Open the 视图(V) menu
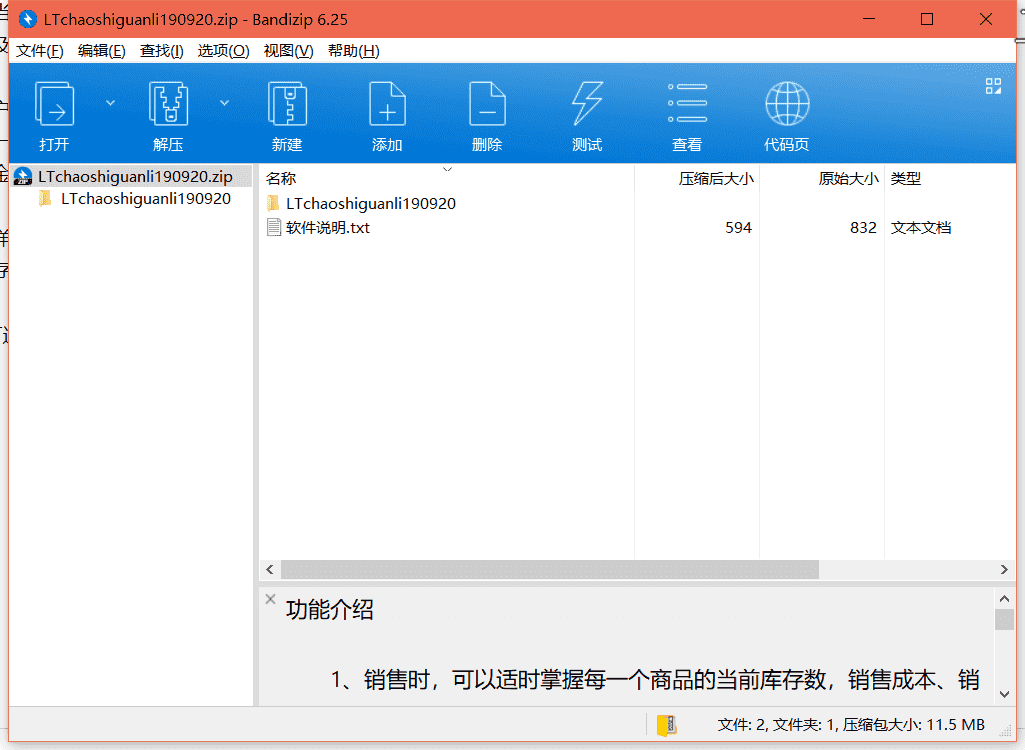The height and width of the screenshot is (750, 1025). pos(288,51)
